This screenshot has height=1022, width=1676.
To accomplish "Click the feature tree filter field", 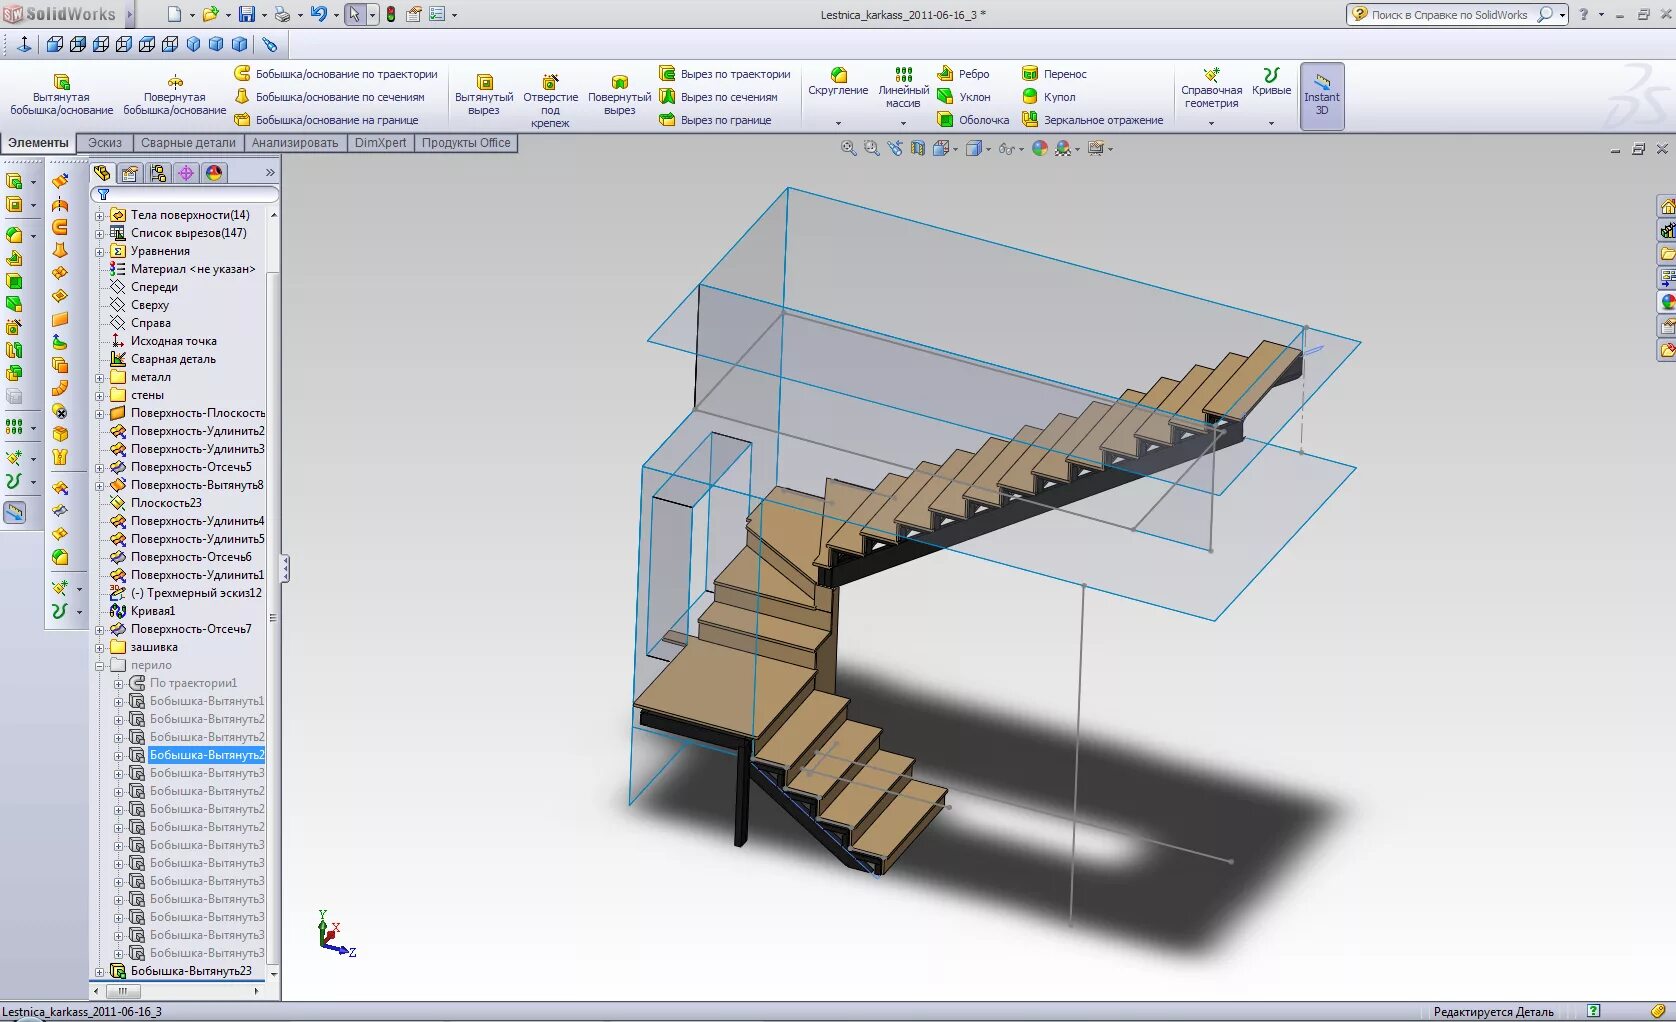I will click(185, 195).
